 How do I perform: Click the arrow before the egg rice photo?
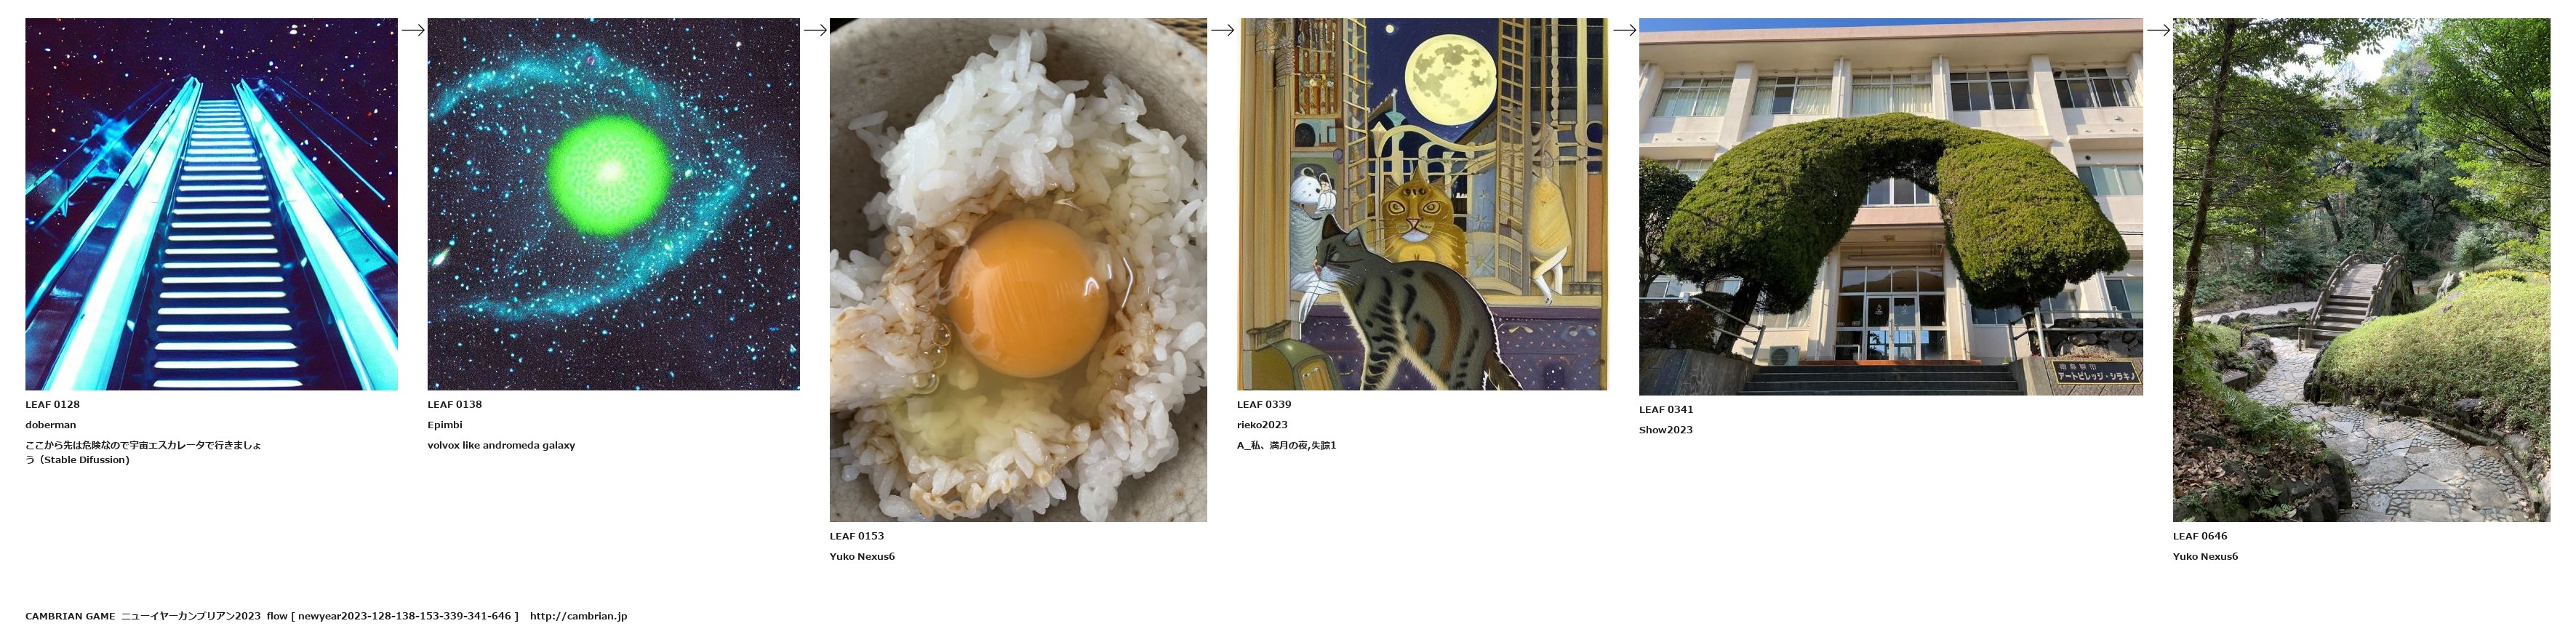click(815, 30)
